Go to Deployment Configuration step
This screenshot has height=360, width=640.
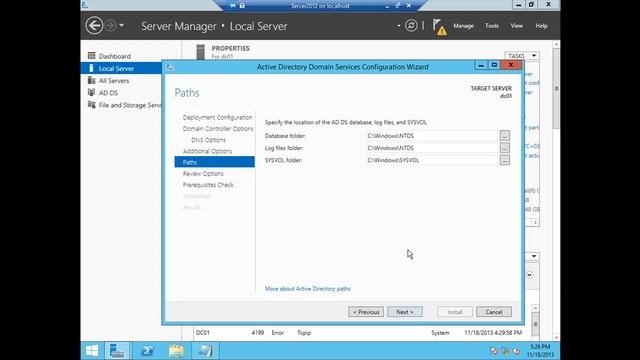pos(217,118)
